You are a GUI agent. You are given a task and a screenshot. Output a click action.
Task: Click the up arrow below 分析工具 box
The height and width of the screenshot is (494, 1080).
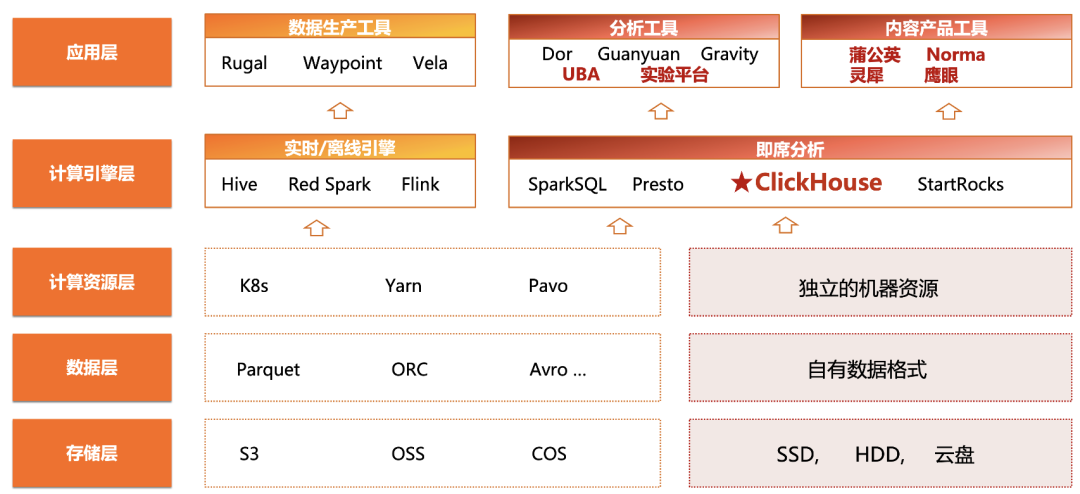[x=660, y=110]
